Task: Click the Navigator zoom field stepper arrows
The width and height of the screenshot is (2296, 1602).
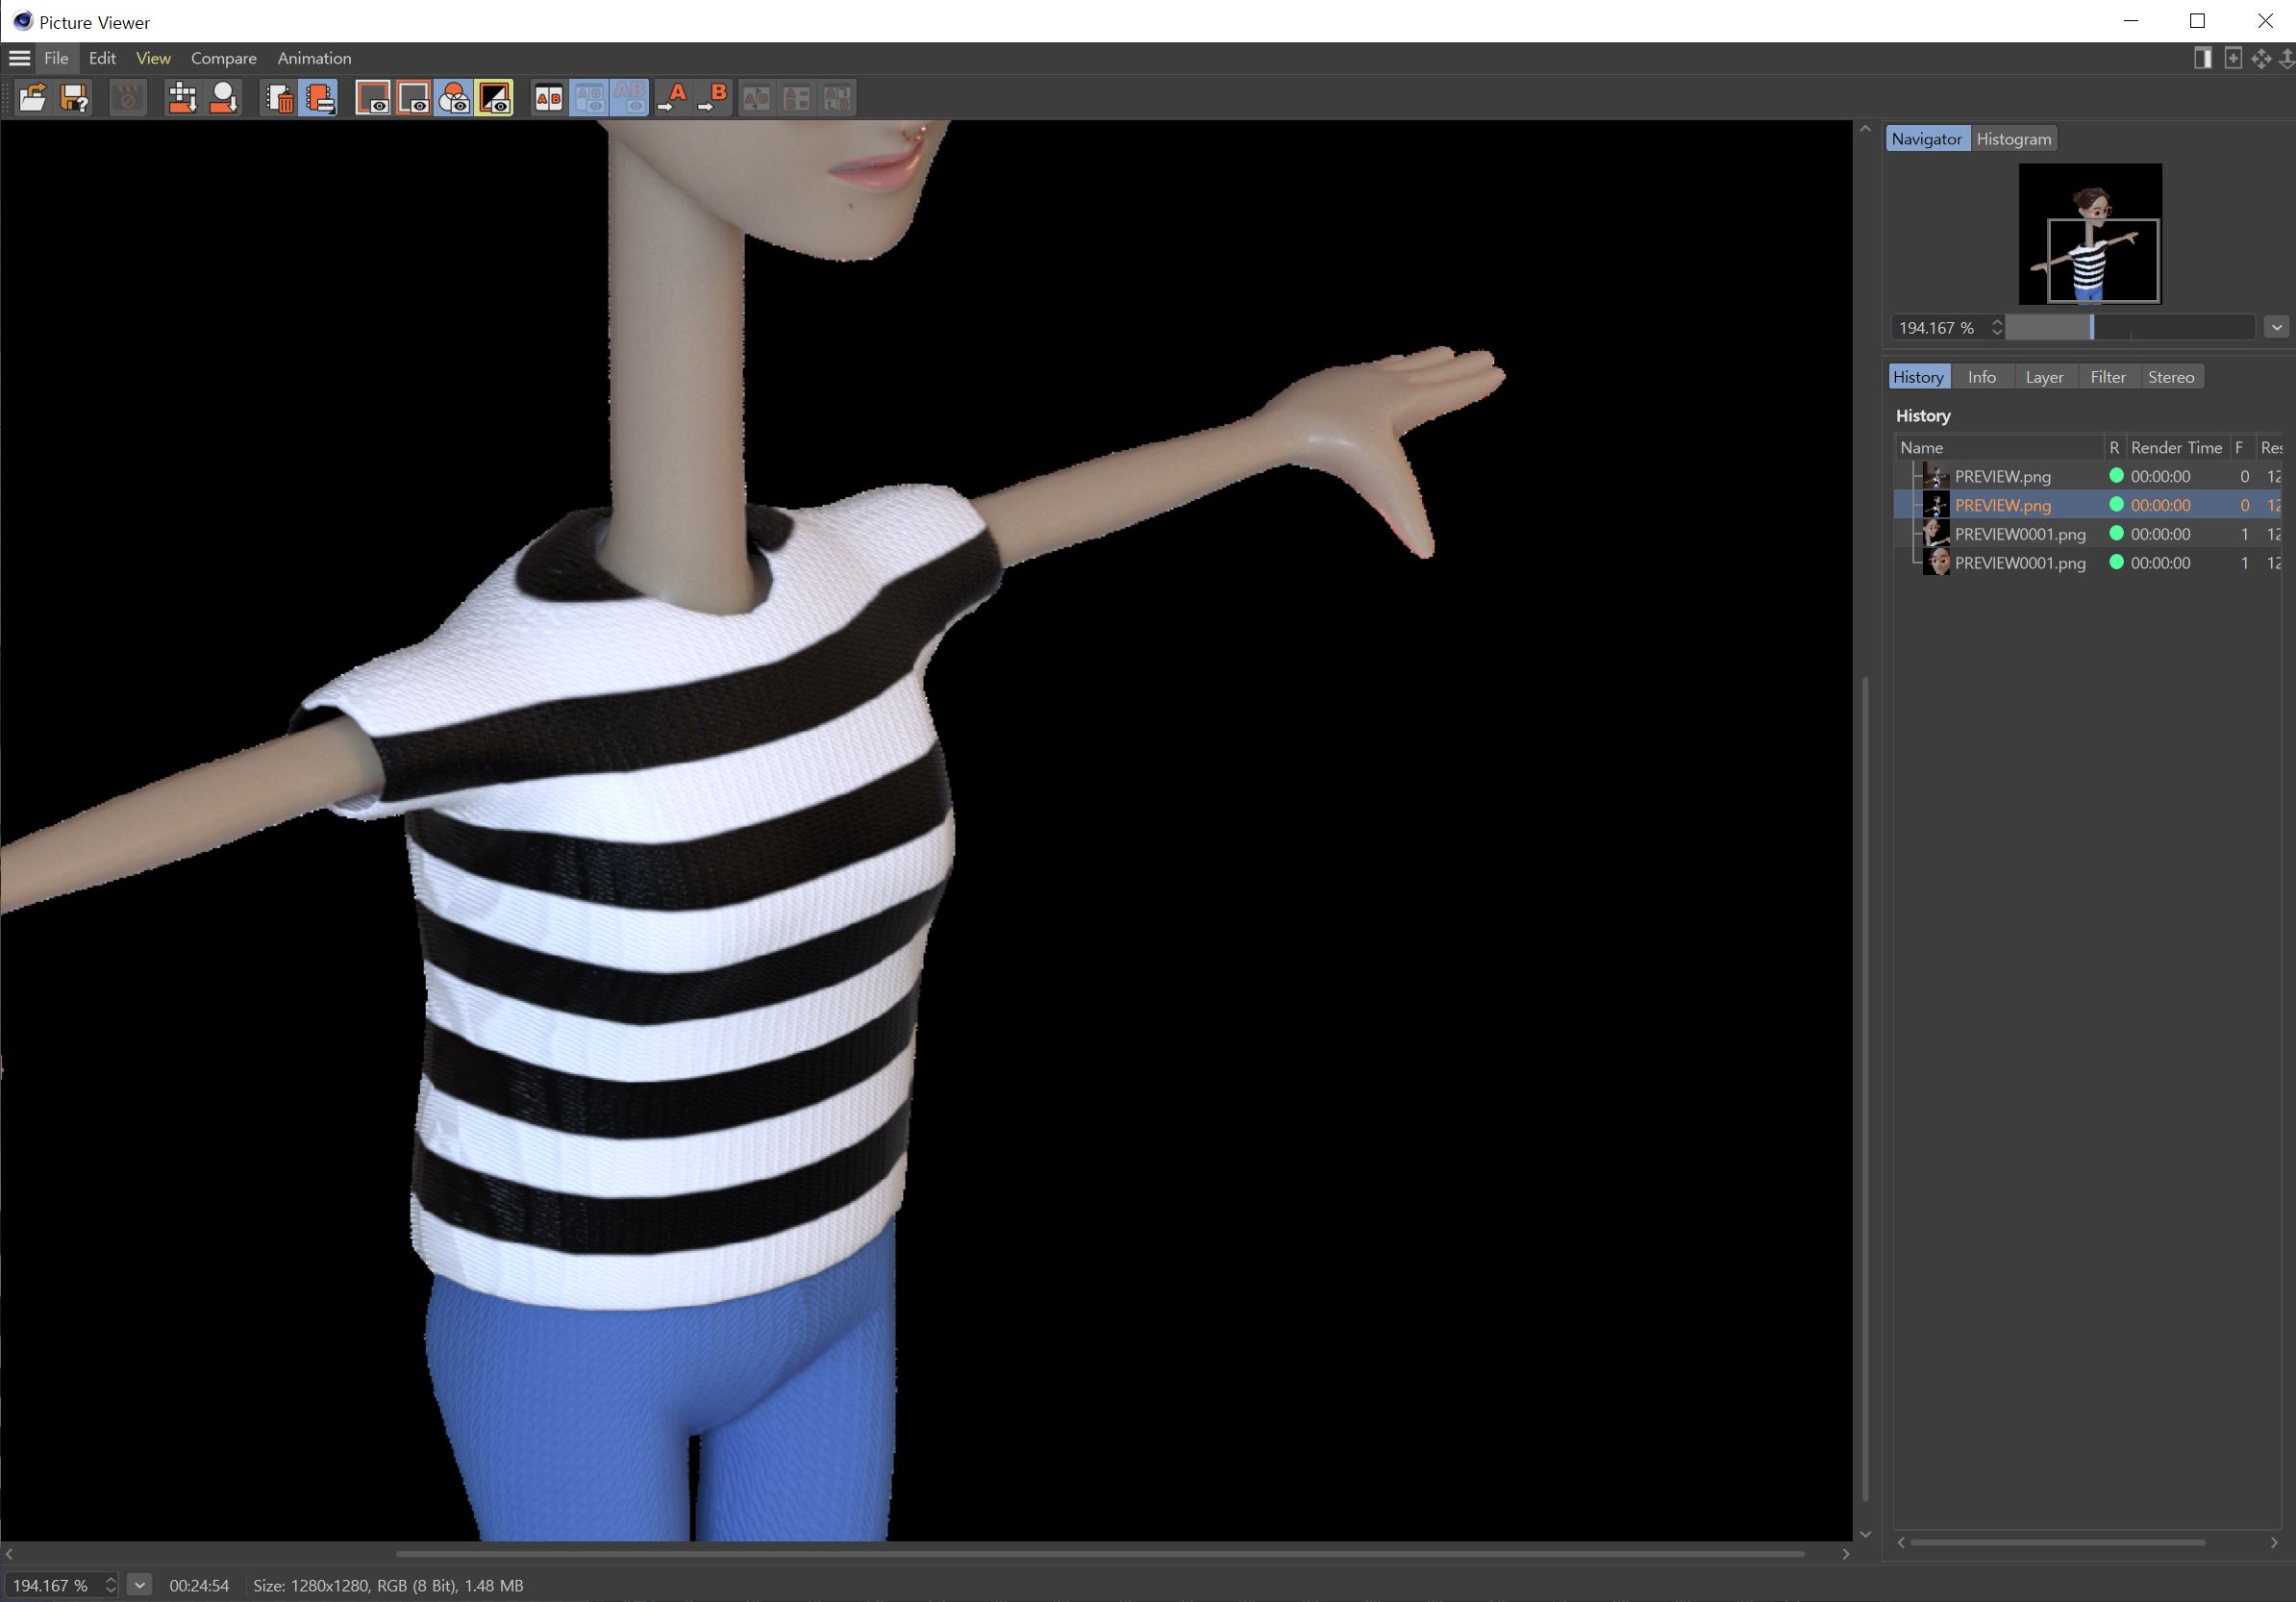Action: pyautogui.click(x=1996, y=328)
